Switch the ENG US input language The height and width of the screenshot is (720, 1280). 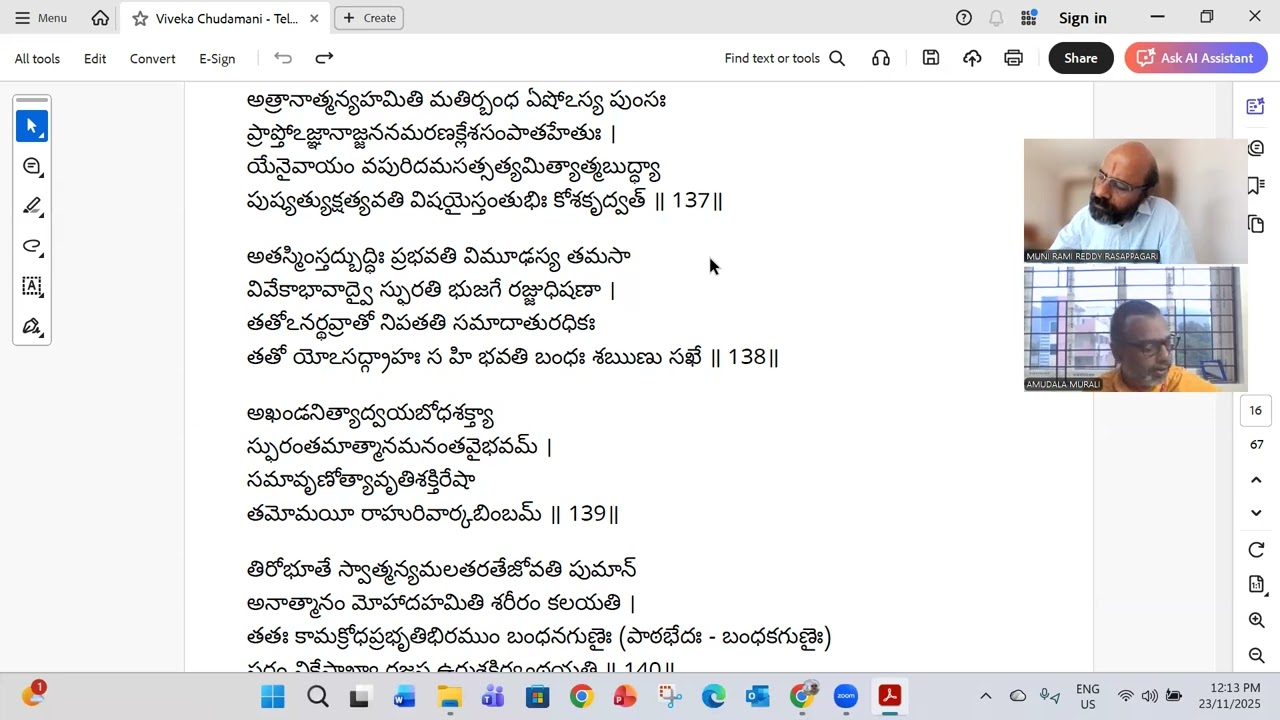tap(1087, 696)
